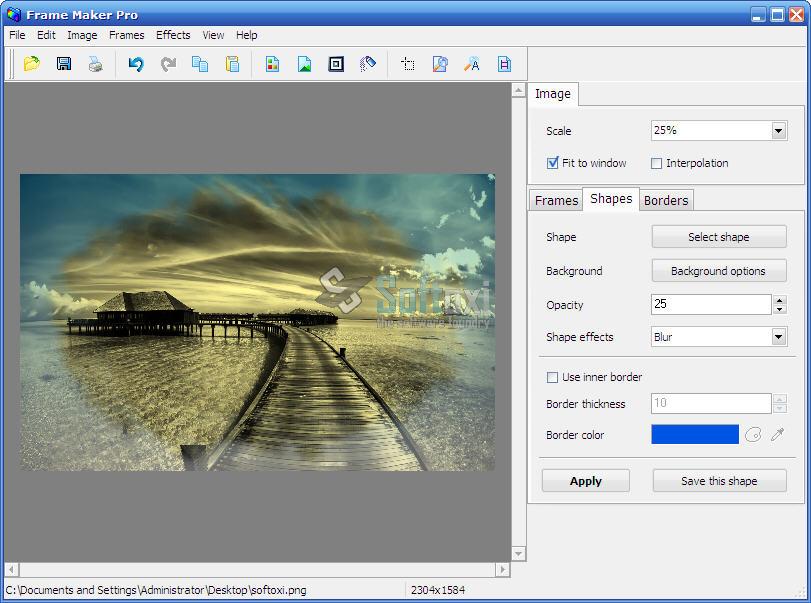811x603 pixels.
Task: Select the Undo arrow icon
Action: point(136,64)
